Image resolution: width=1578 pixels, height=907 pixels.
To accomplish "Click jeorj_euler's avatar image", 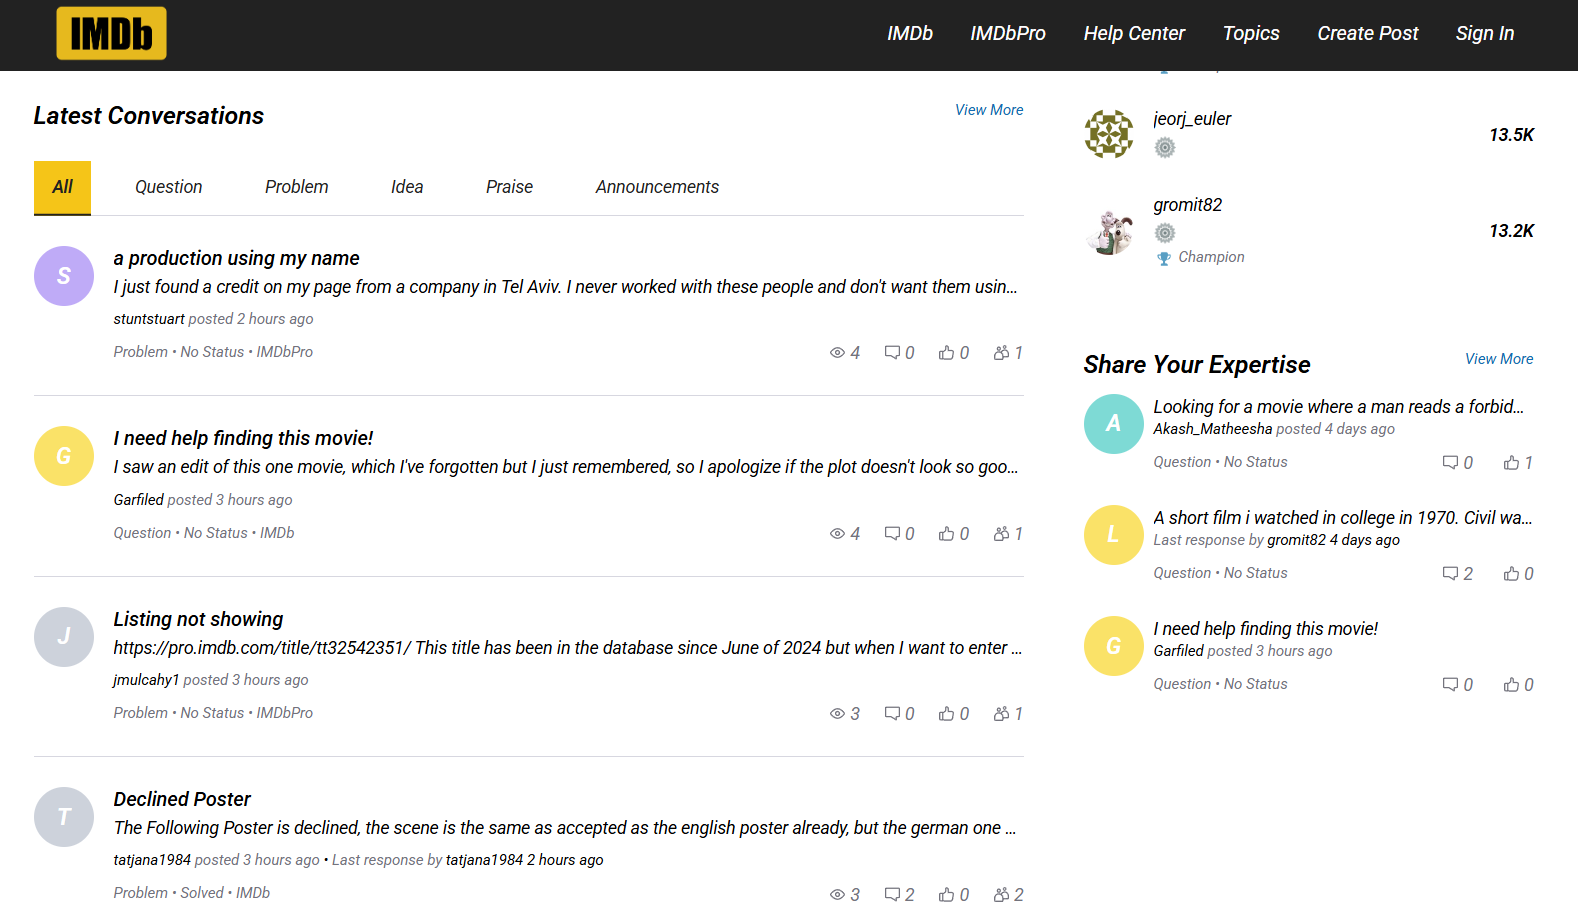I will click(x=1109, y=134).
